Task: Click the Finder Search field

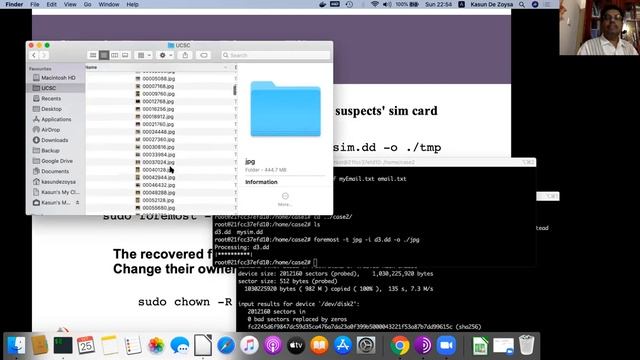Action: tap(276, 55)
